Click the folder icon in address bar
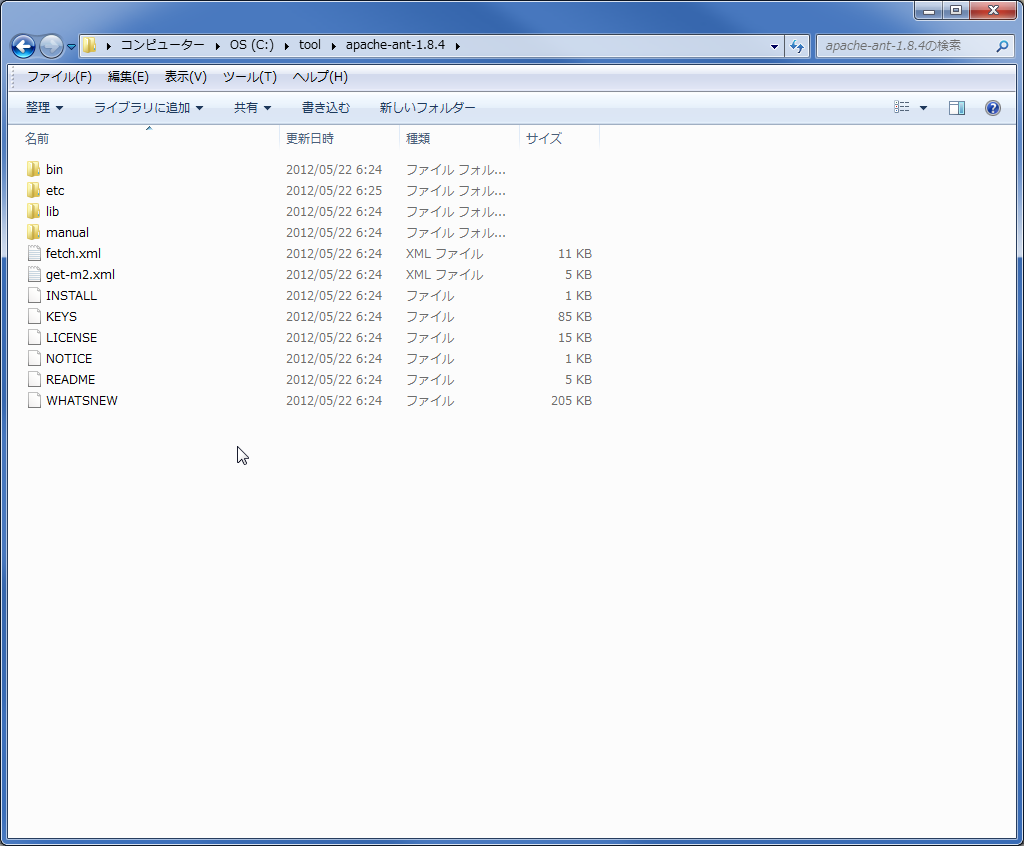1024x846 pixels. (x=89, y=45)
